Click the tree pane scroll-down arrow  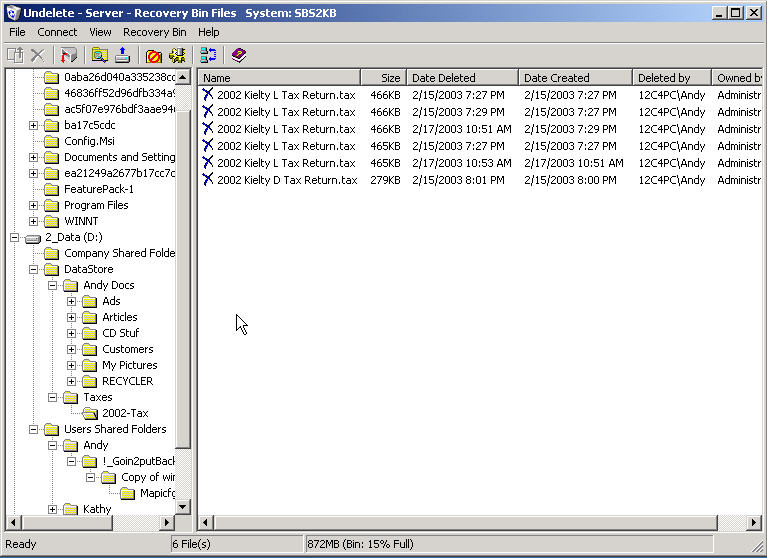[x=183, y=507]
